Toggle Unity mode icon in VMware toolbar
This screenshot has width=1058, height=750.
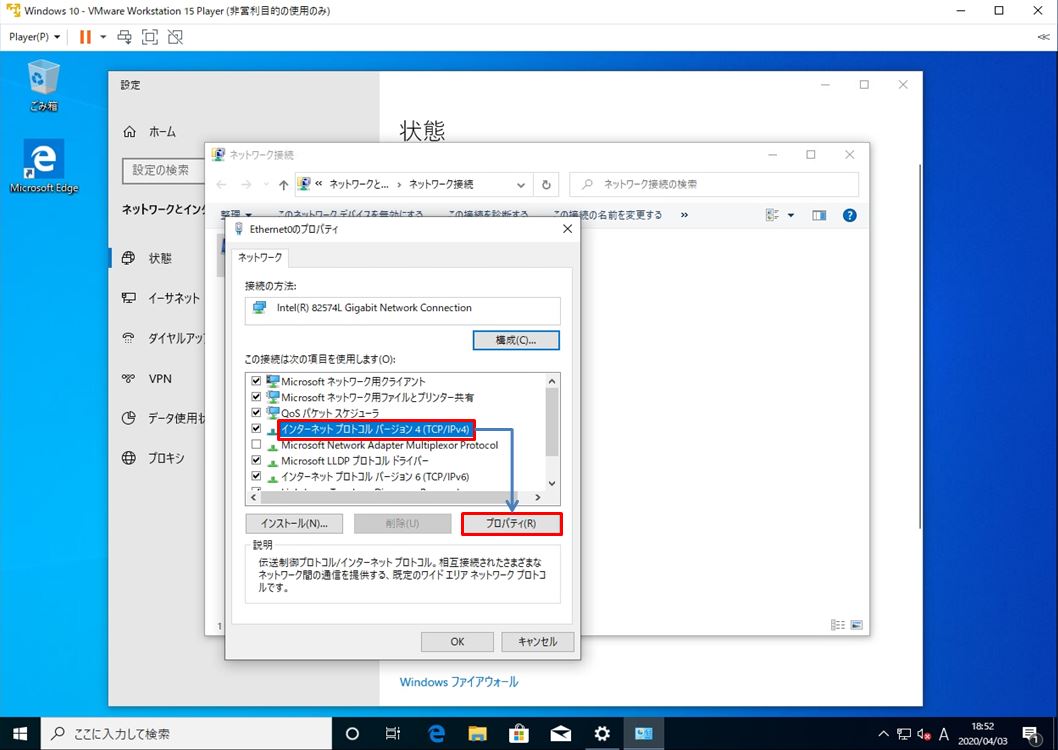point(175,37)
